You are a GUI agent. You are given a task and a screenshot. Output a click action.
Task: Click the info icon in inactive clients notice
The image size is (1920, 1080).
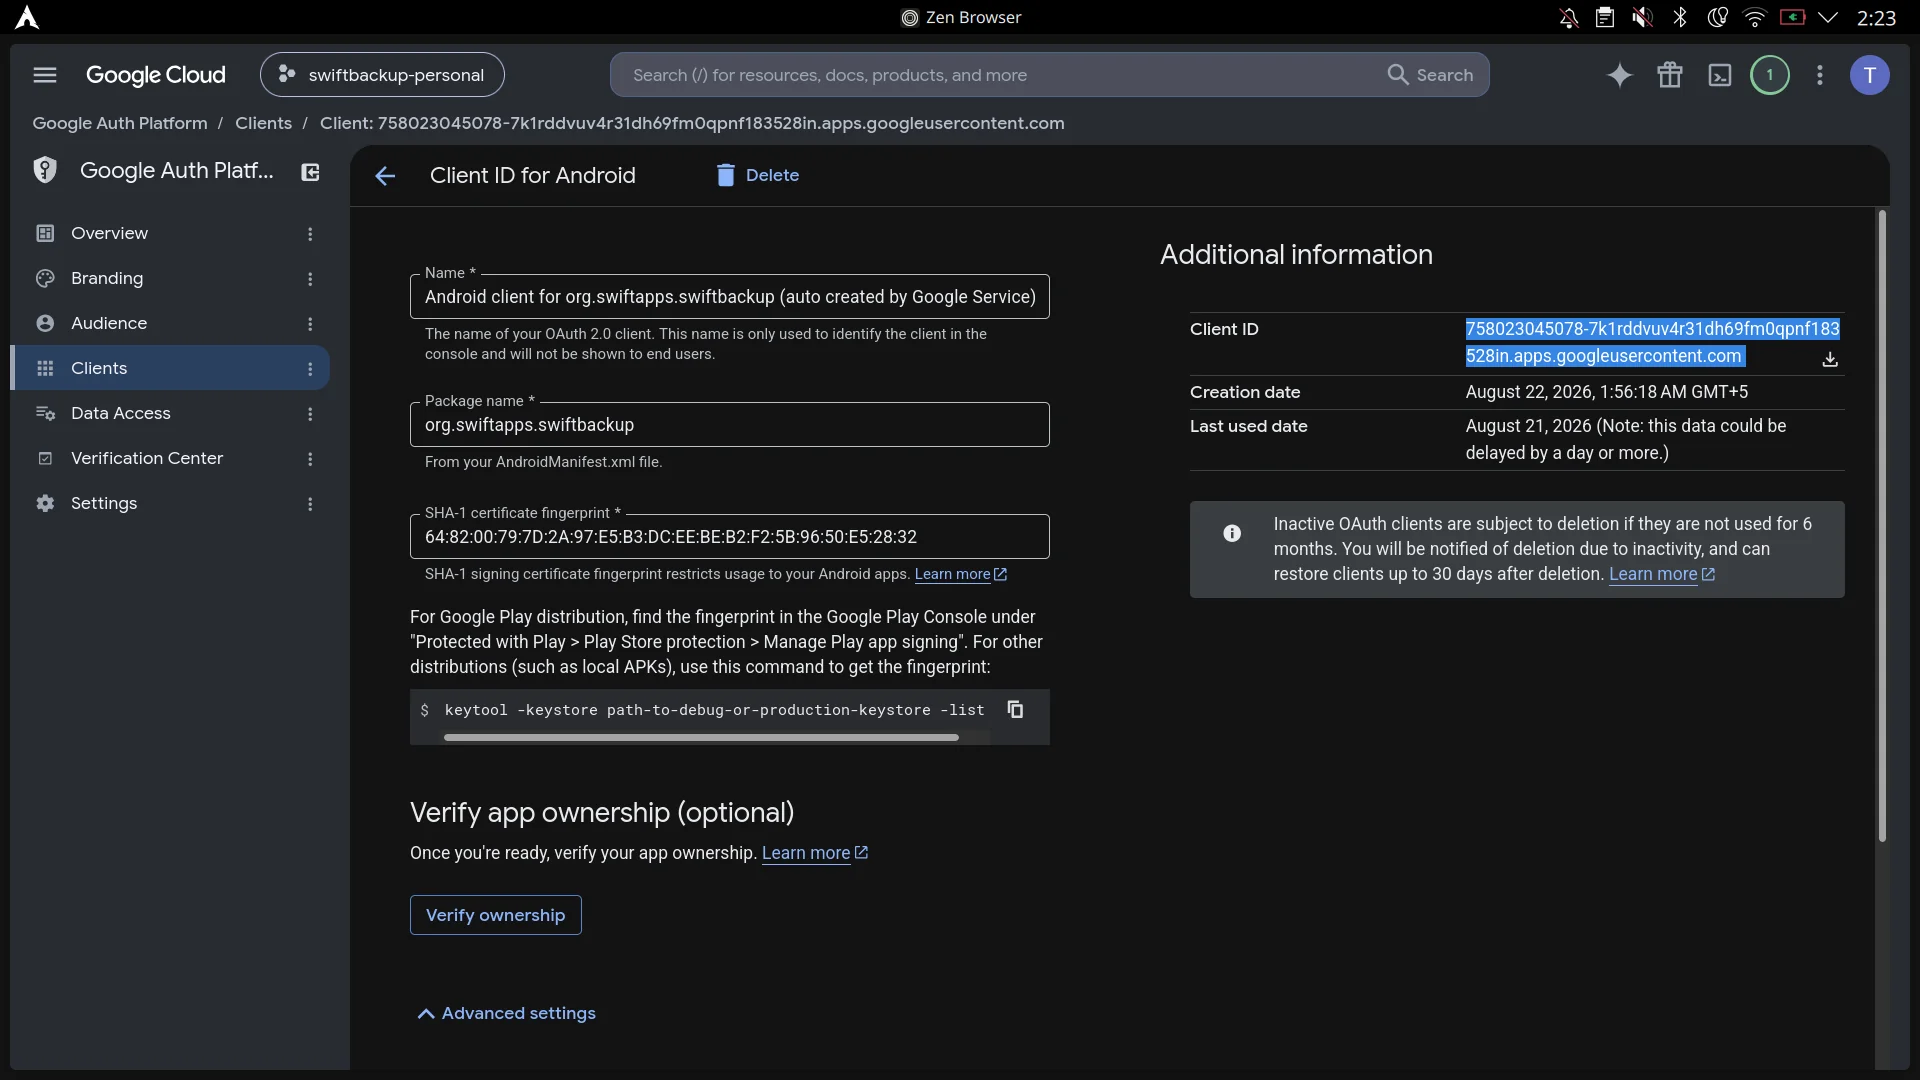(x=1232, y=533)
